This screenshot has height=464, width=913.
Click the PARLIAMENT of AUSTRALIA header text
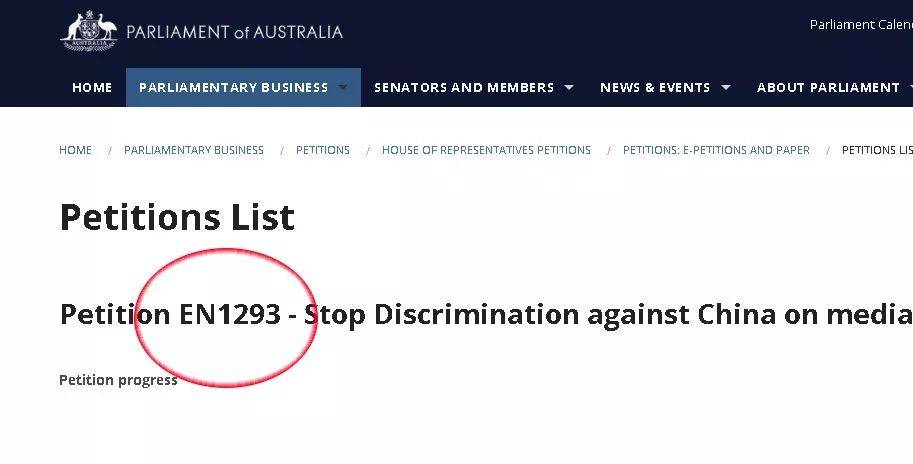click(234, 31)
